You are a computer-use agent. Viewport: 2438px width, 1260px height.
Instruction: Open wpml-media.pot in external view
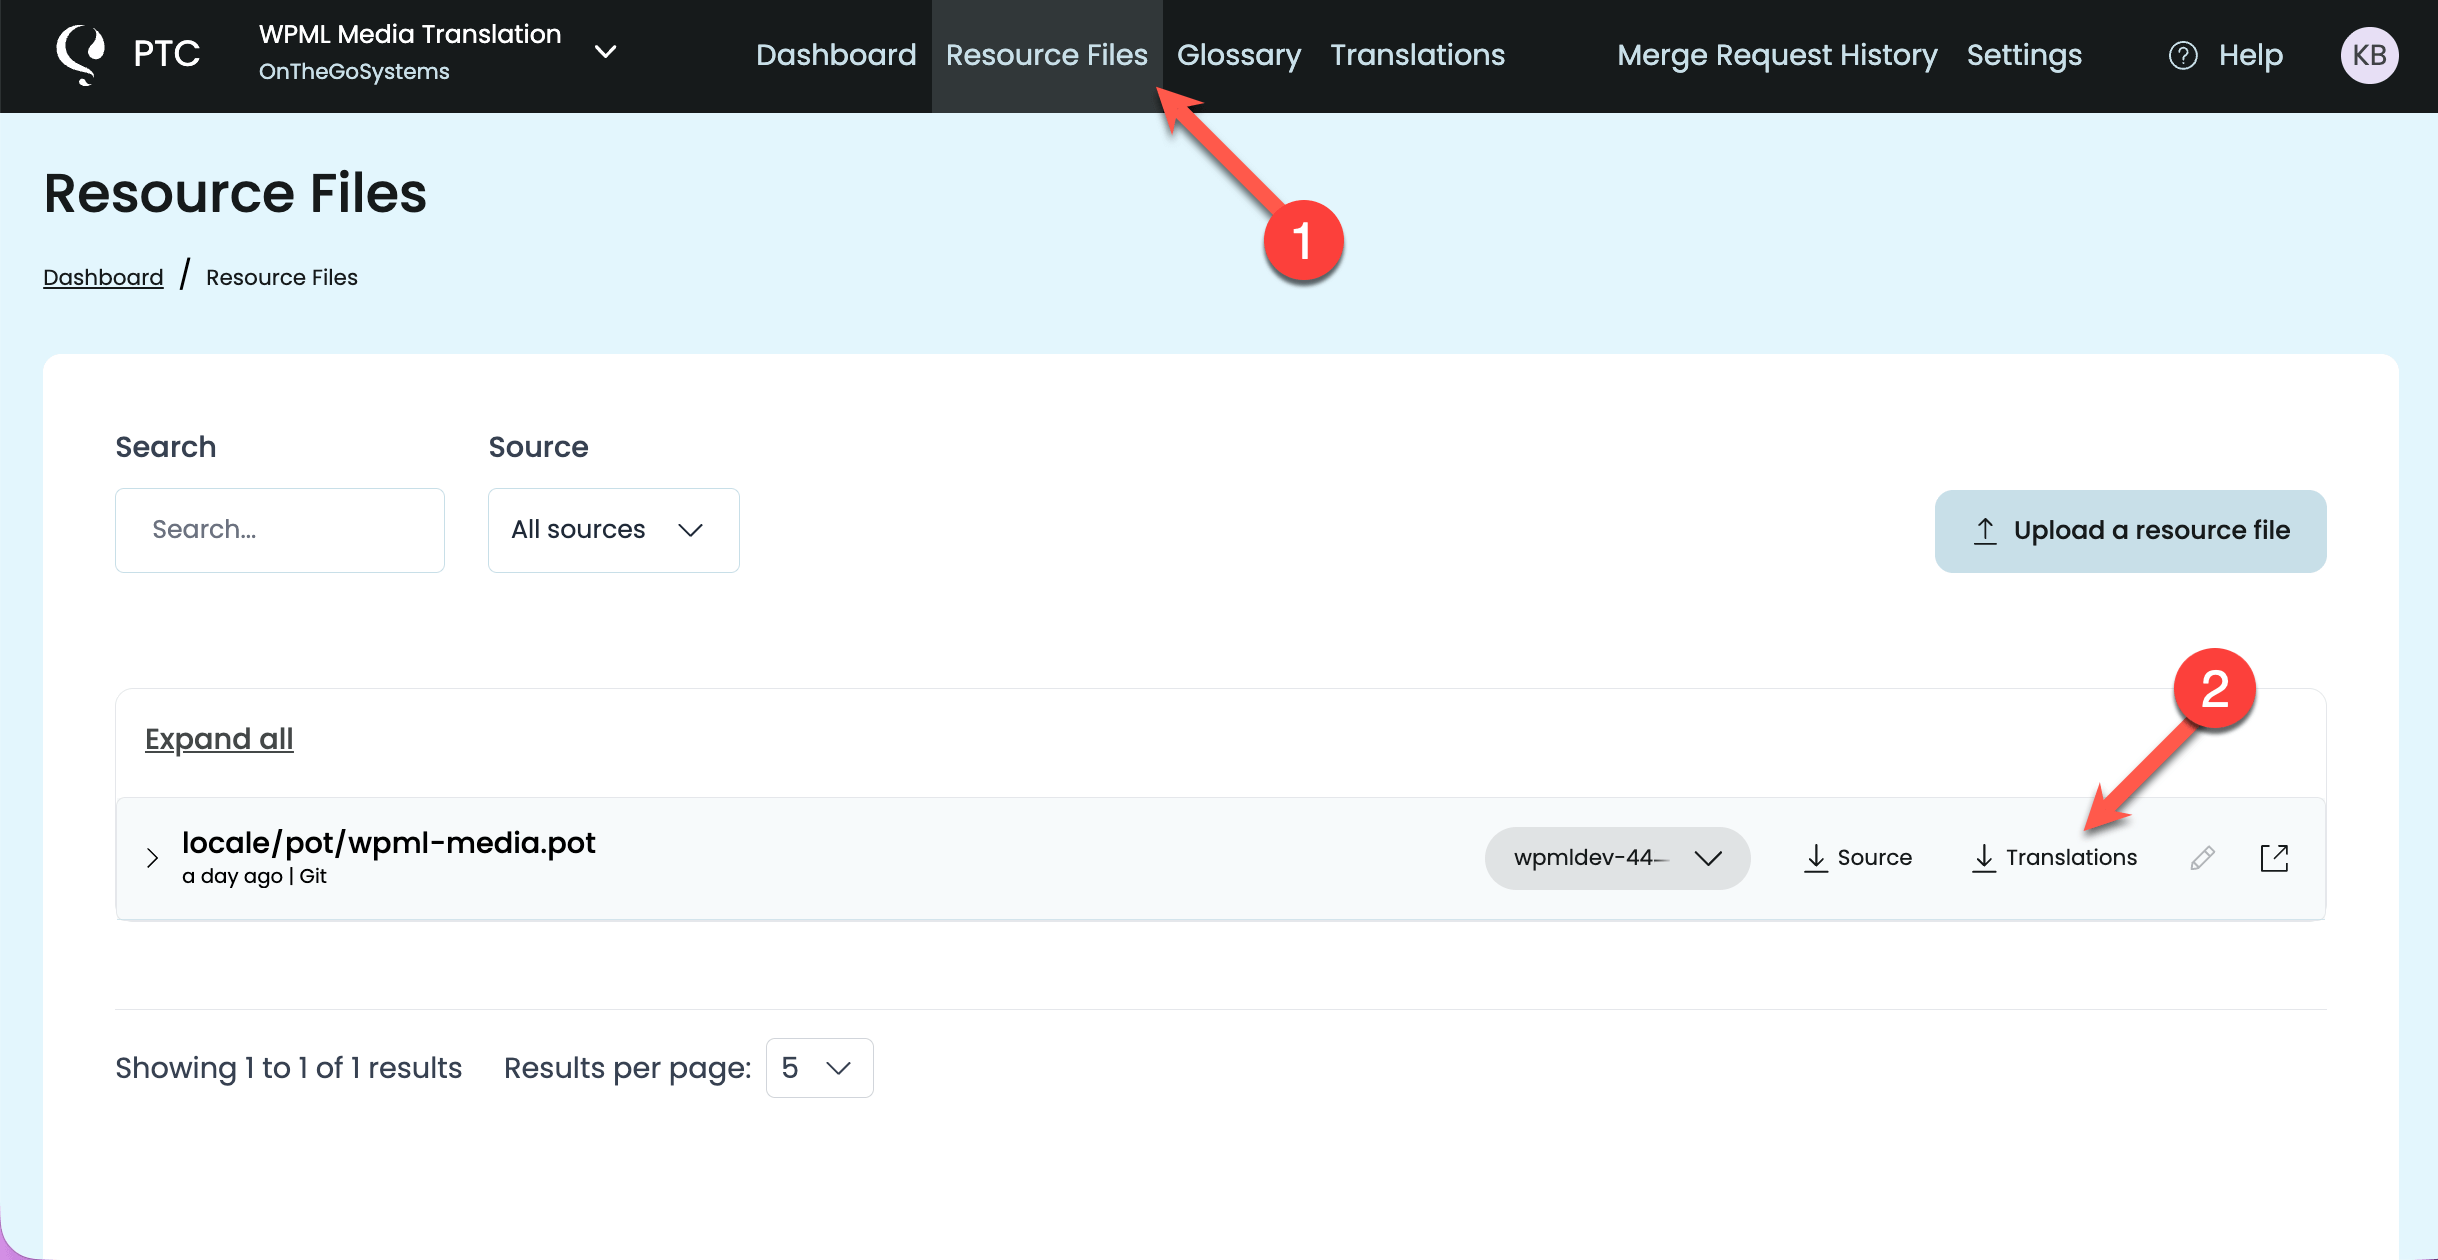[2274, 857]
